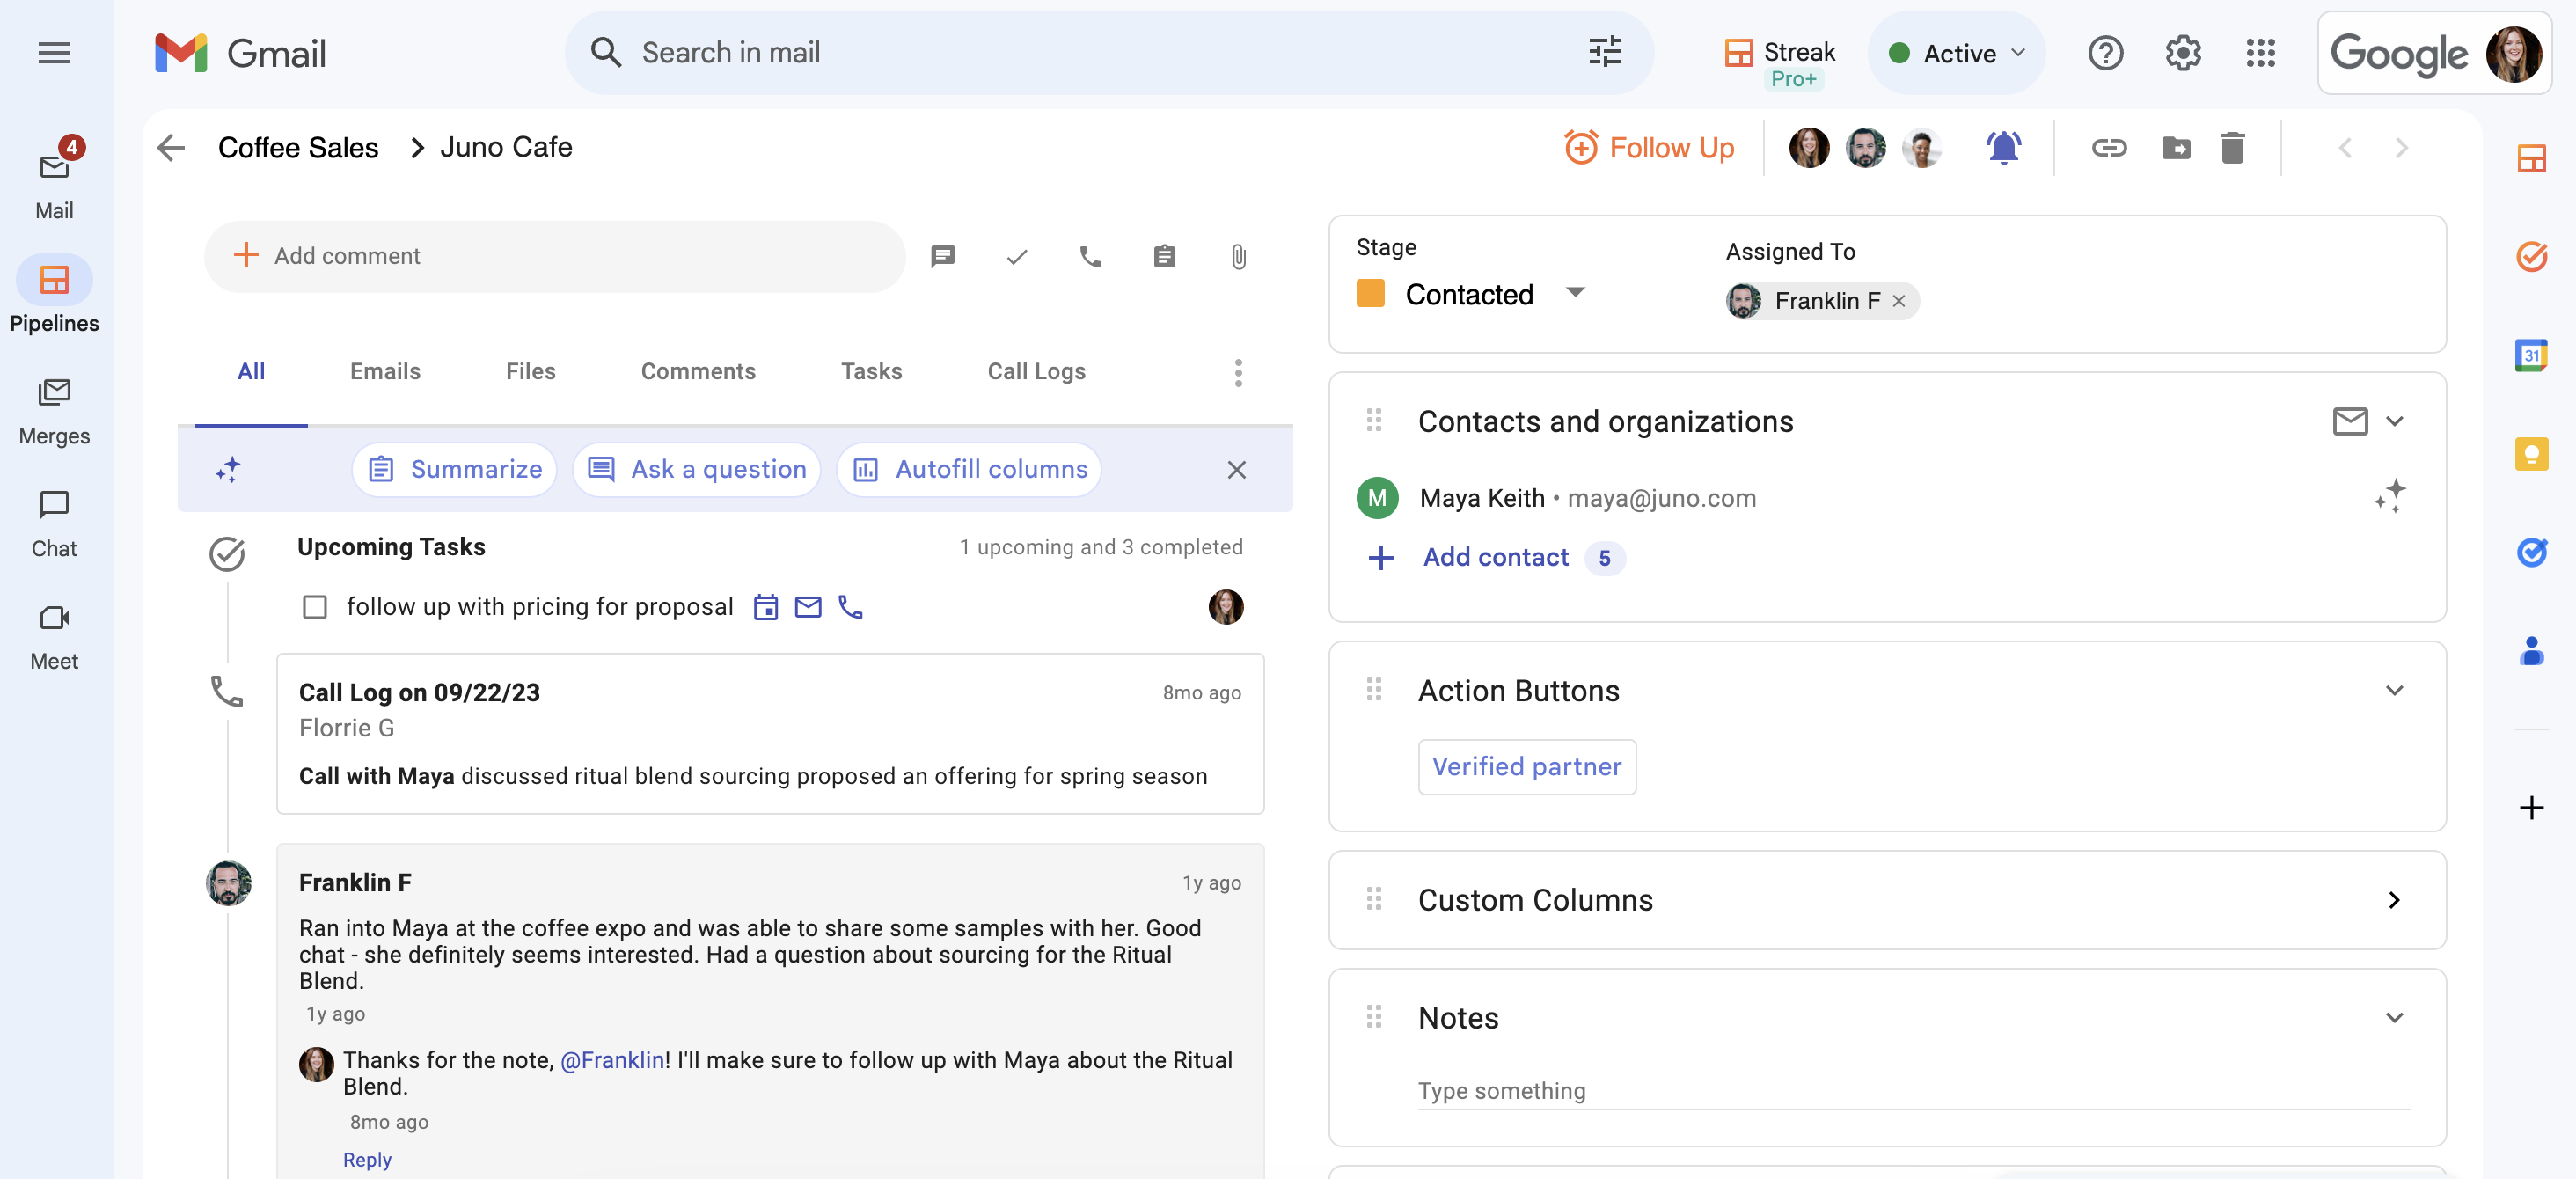Click the search filter options icon
Screen dimensions: 2576x1179
click(1605, 52)
